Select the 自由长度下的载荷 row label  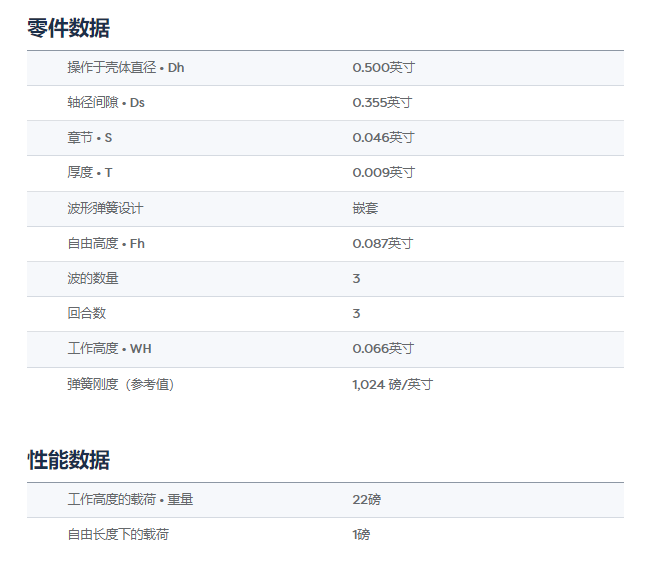pos(118,535)
